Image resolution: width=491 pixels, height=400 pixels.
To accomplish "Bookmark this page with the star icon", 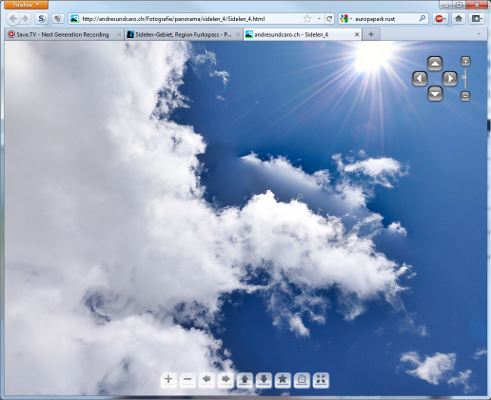I will tap(307, 19).
